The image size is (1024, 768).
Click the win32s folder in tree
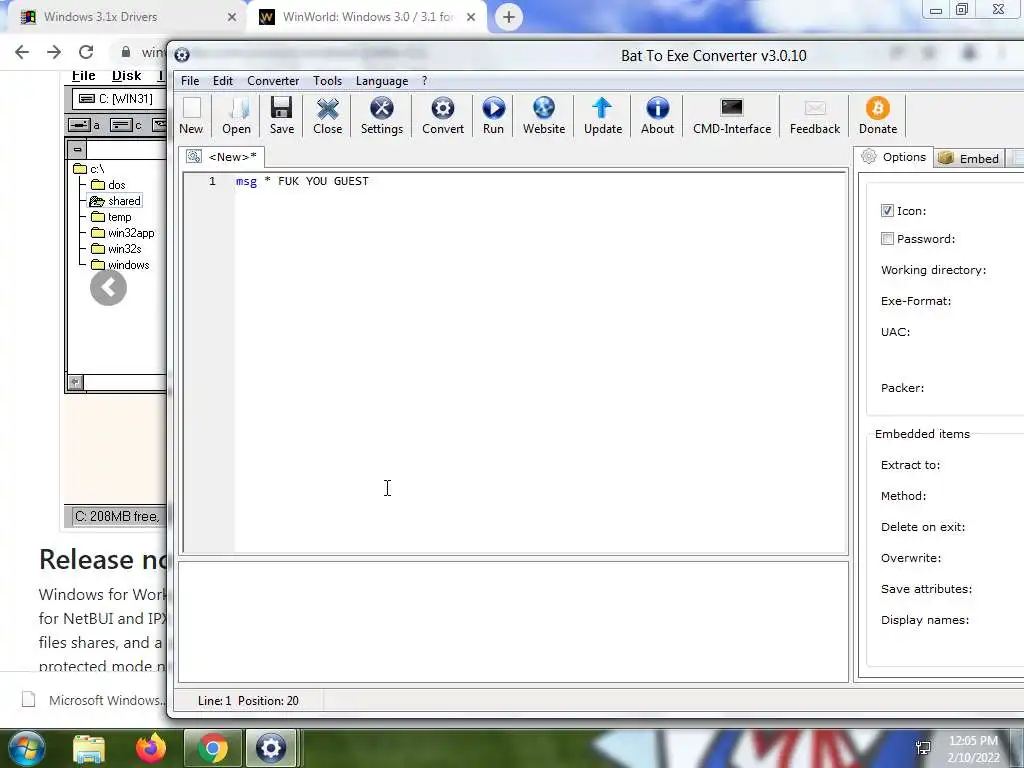pos(116,249)
